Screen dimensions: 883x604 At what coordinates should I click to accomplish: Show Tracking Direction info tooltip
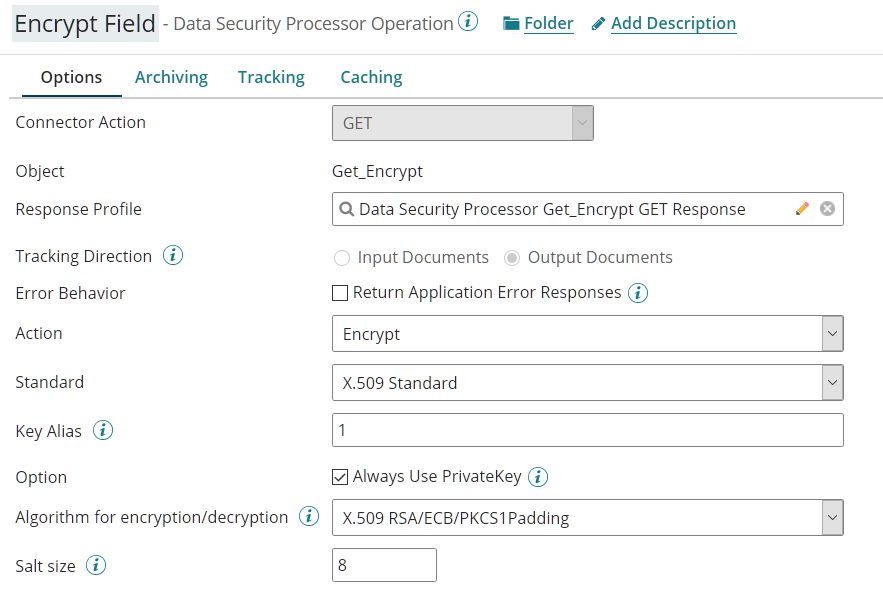(x=172, y=256)
